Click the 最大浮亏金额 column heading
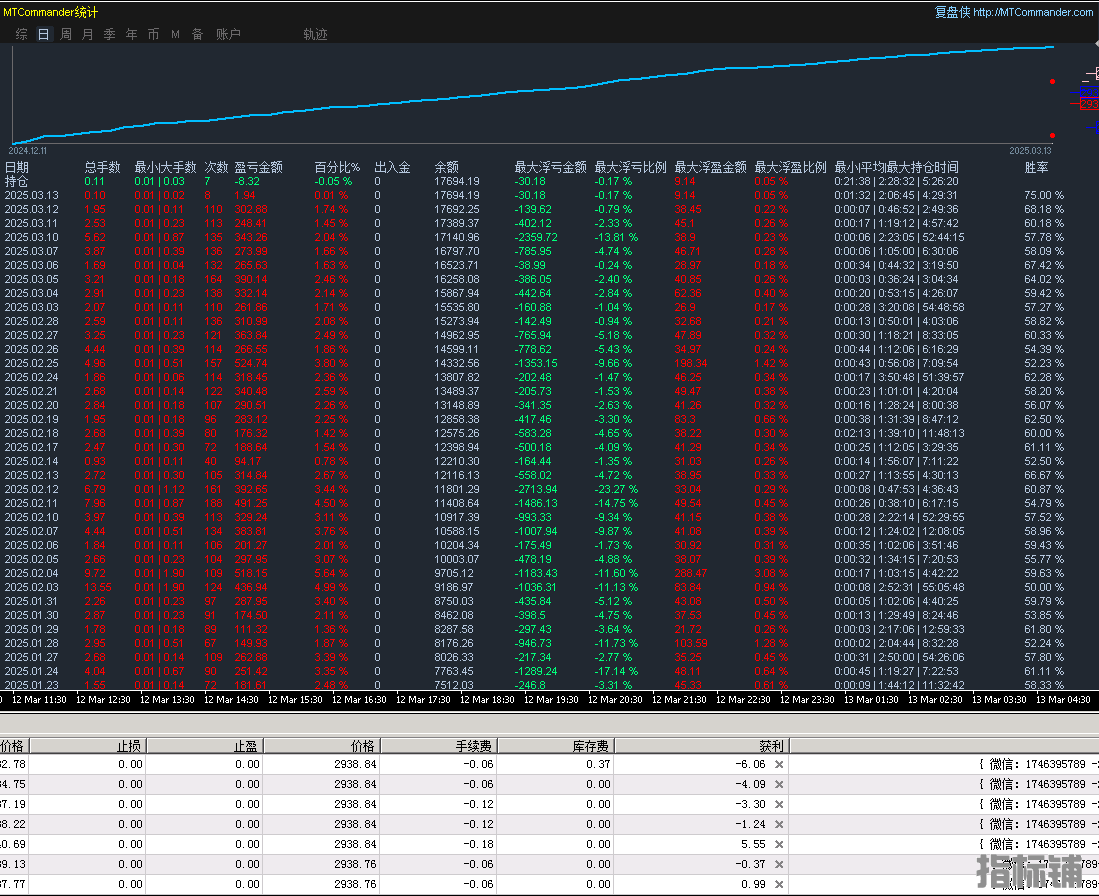Screen dimensions: 1099x896 pyautogui.click(x=551, y=167)
